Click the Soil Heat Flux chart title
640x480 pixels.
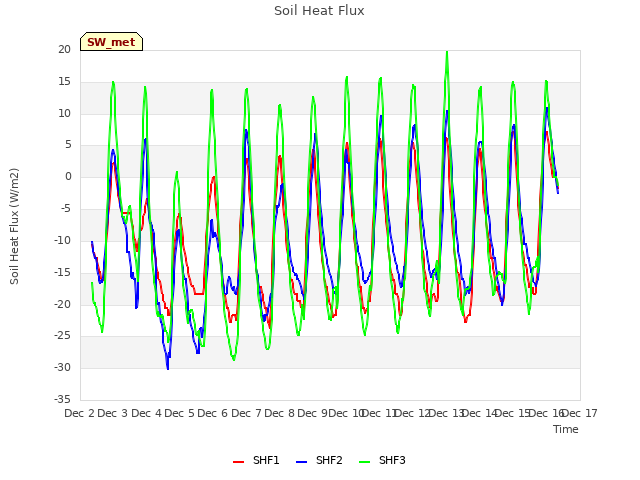pos(319,11)
